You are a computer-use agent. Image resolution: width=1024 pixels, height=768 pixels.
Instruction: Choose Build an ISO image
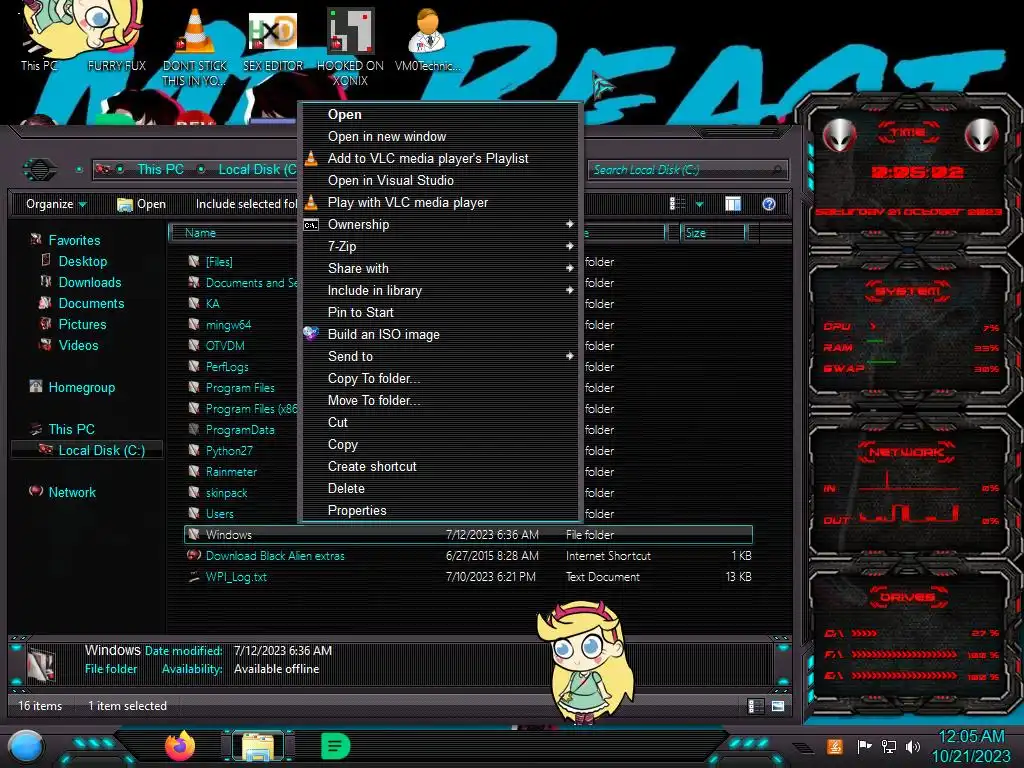point(439,334)
